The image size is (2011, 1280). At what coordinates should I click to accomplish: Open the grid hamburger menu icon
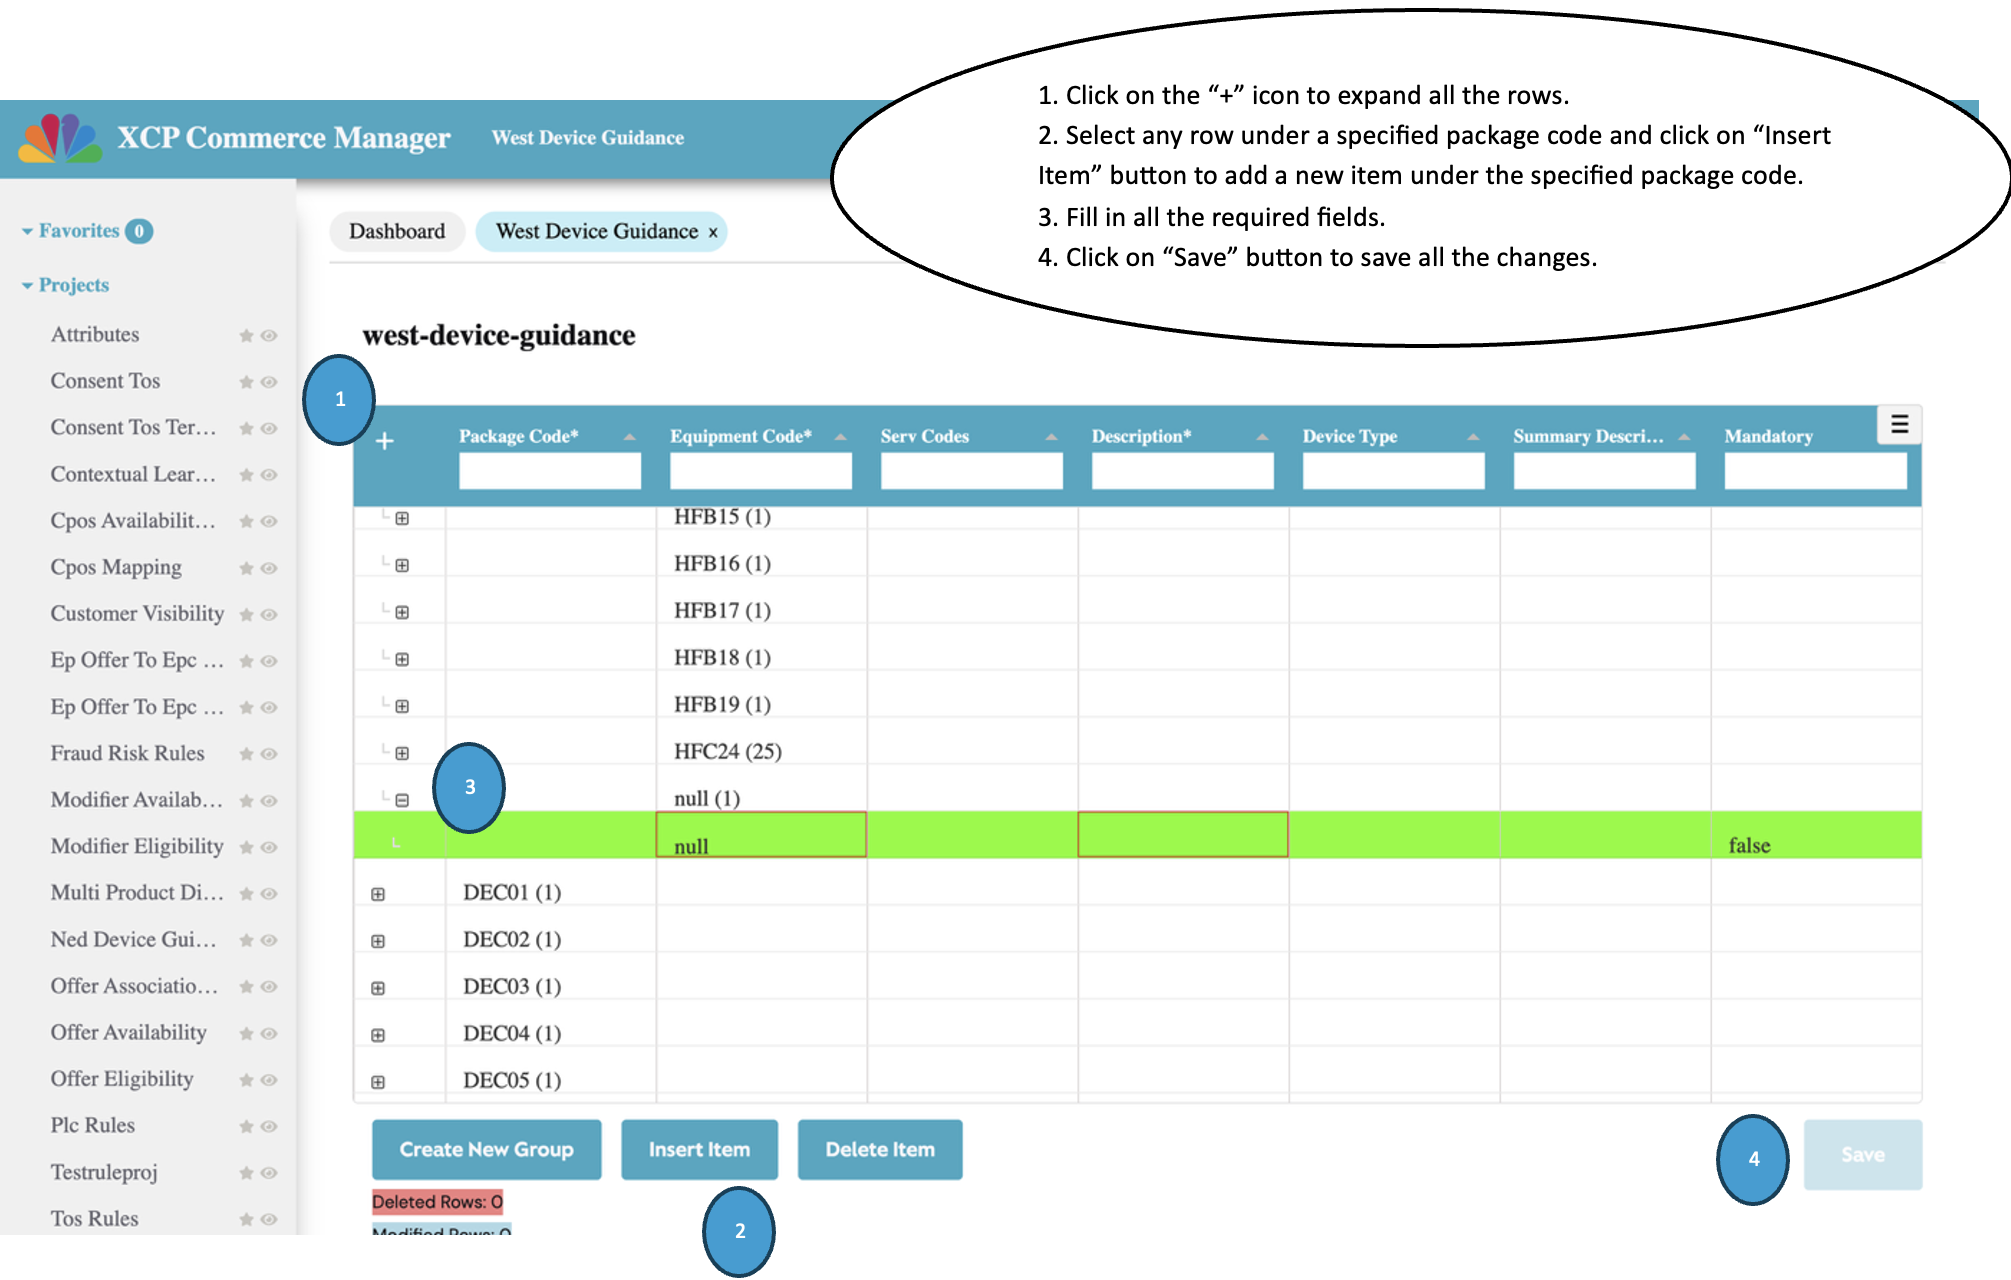point(1899,425)
